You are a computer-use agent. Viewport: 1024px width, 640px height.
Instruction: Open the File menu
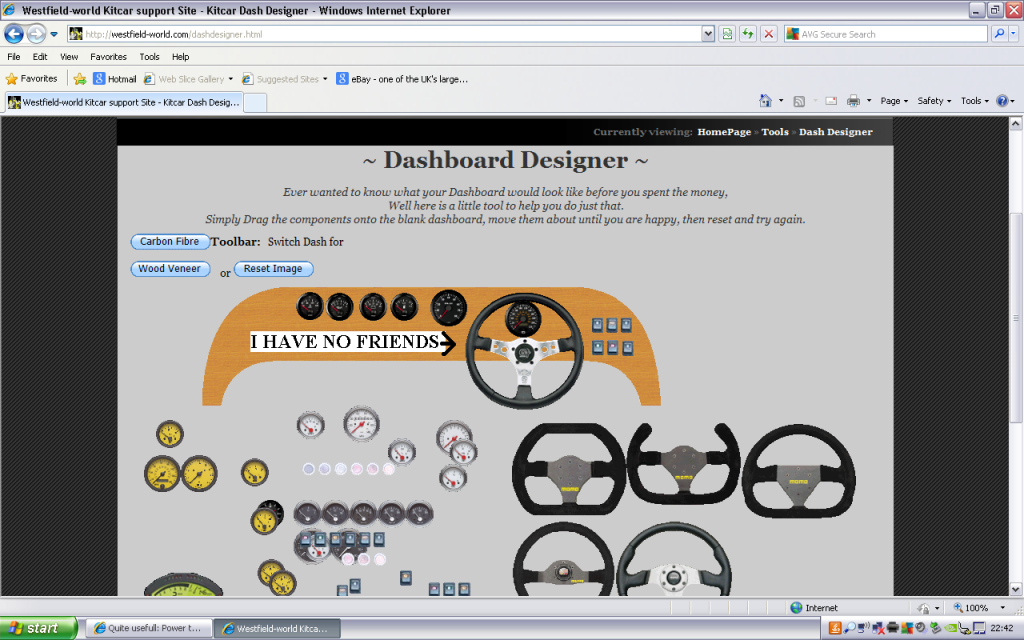point(14,57)
